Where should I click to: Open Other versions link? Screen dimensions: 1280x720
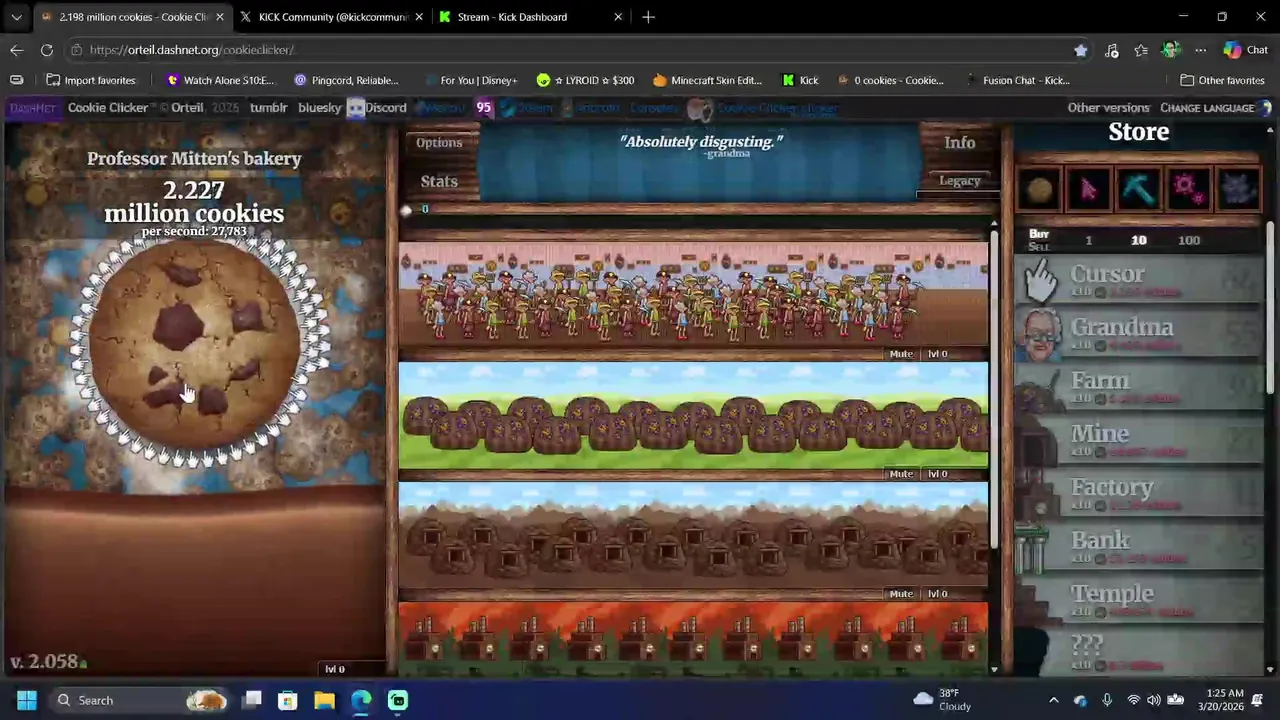1108,108
